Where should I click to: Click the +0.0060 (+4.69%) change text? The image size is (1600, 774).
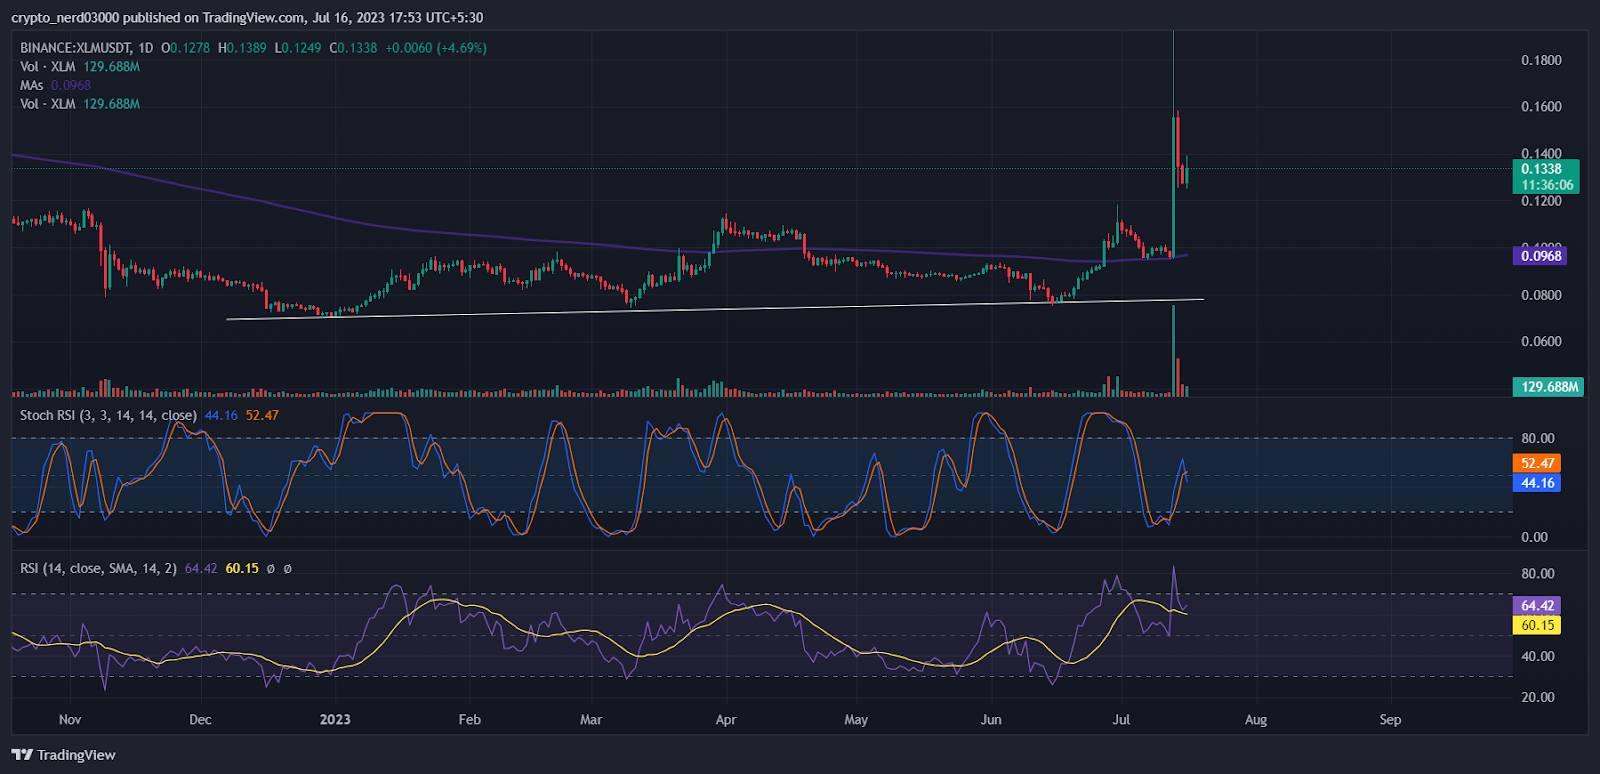(x=436, y=48)
